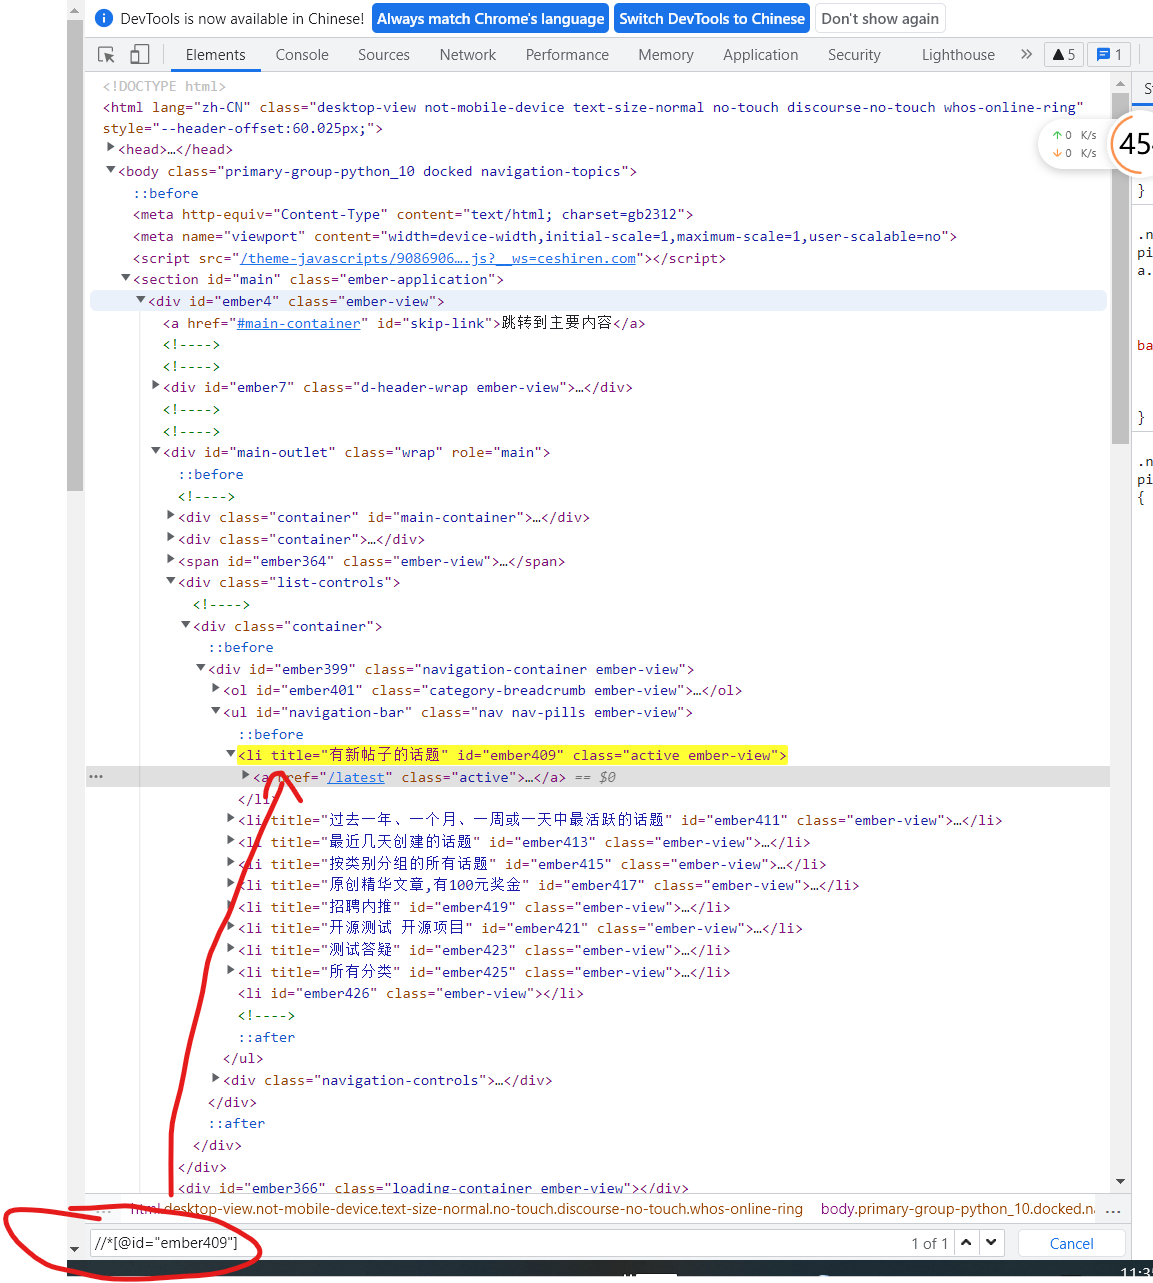Go to next search result arrow

pyautogui.click(x=991, y=1242)
